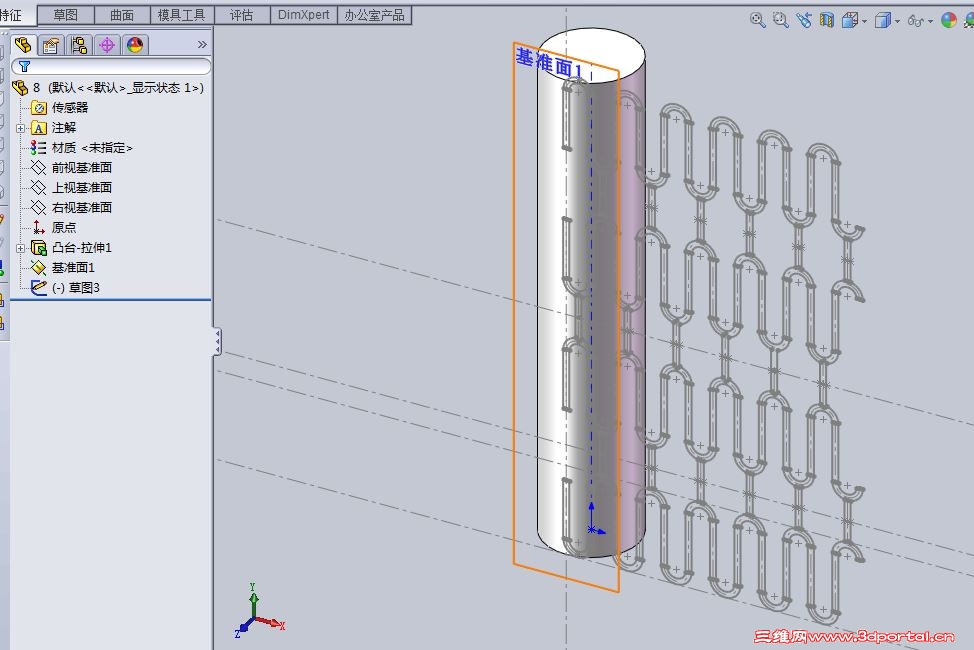The width and height of the screenshot is (974, 650).
Task: Click the Zoom to Fit magnifier icon
Action: (757, 20)
